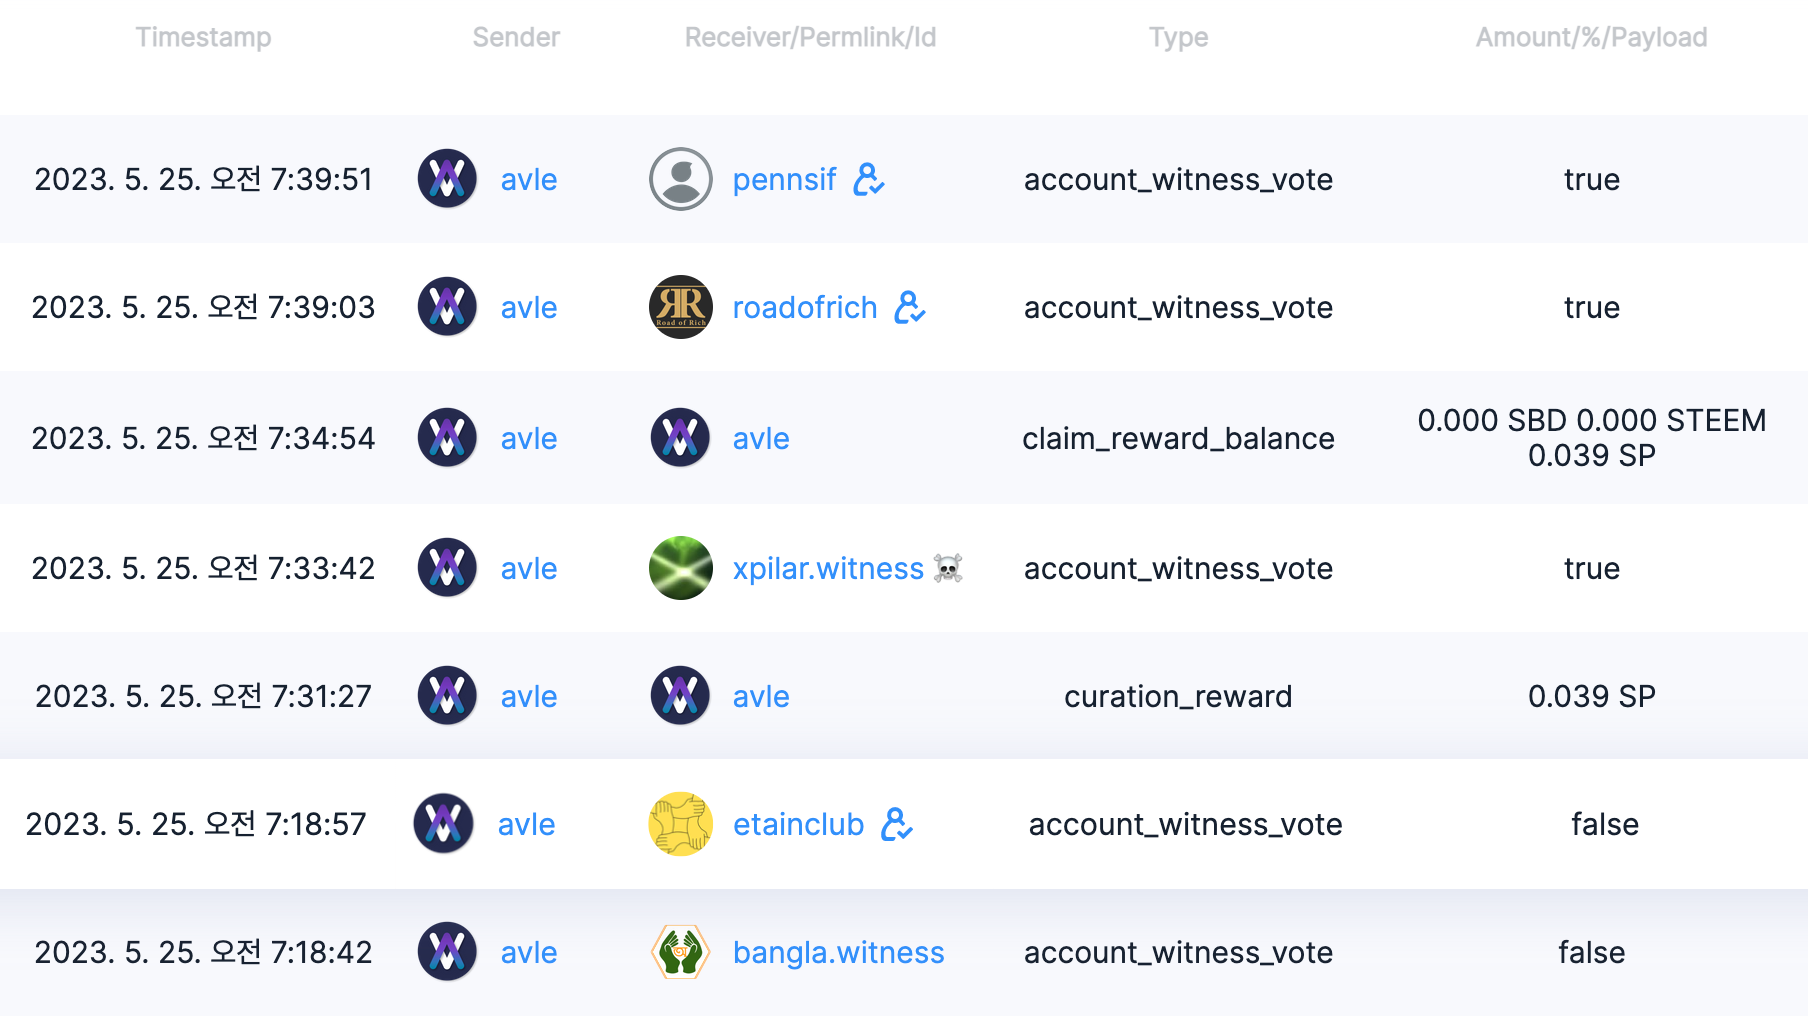Screen dimensions: 1808x1016
Task: Click avle receiver link in claim_reward_balance row
Action: [761, 439]
